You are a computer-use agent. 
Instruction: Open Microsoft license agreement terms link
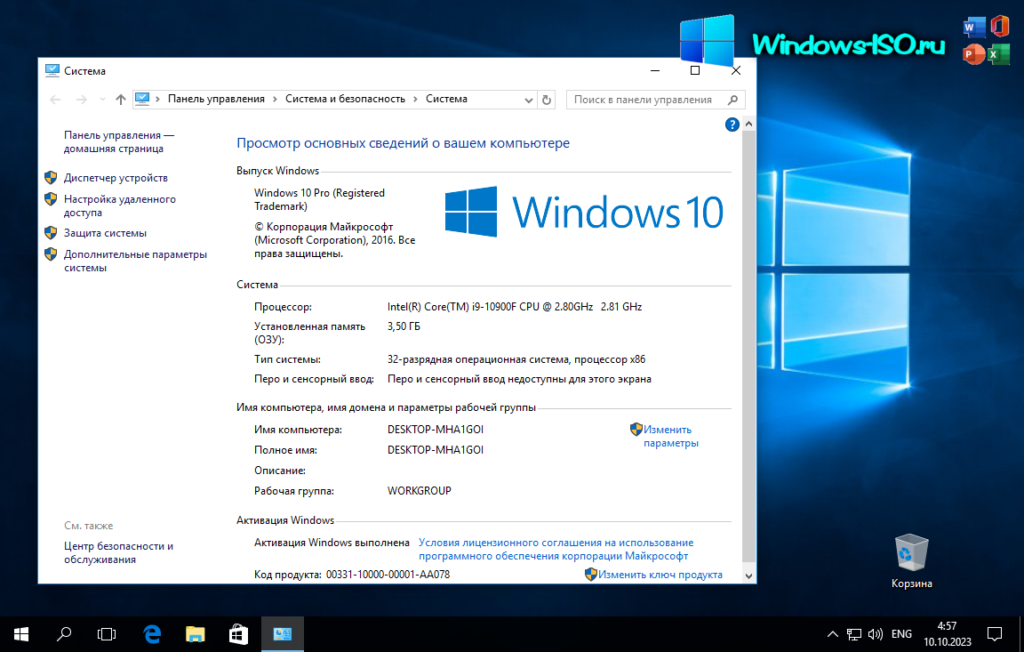pyautogui.click(x=556, y=549)
